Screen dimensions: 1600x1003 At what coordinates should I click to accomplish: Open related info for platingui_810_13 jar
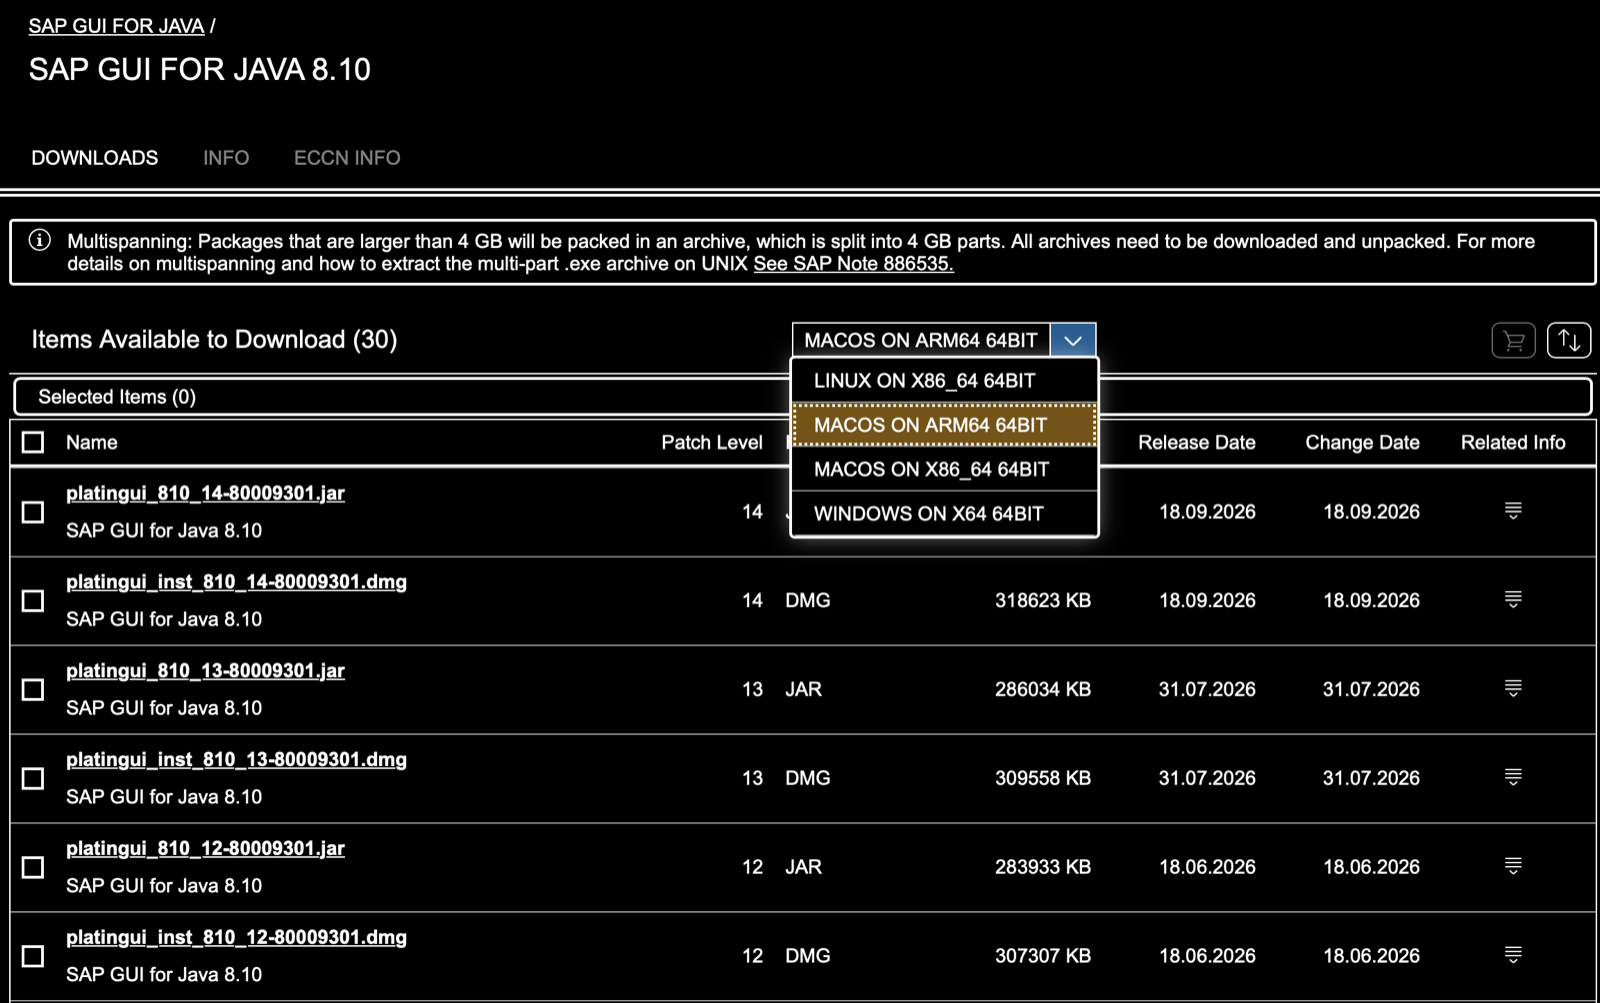click(x=1513, y=689)
